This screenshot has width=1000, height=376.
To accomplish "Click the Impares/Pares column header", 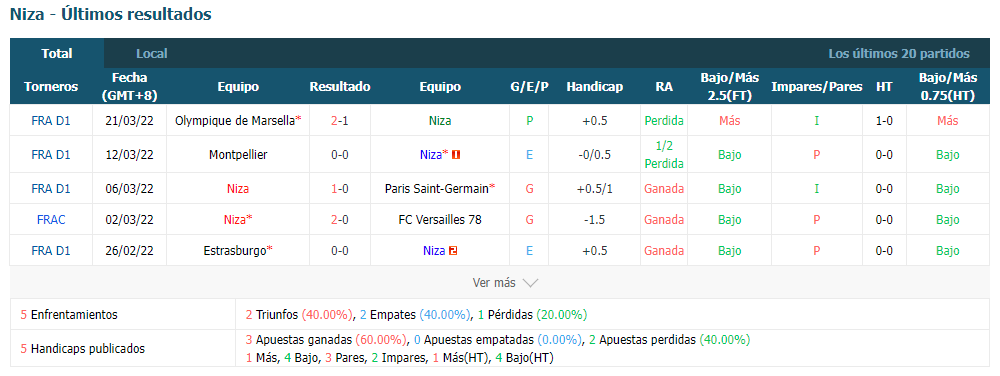I will 816,87.
